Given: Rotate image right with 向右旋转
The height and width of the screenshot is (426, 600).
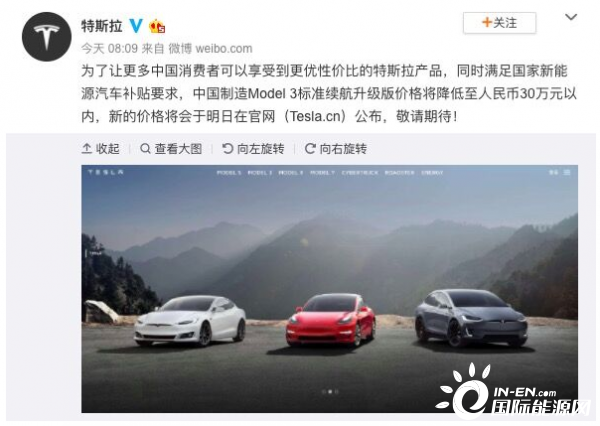Looking at the screenshot, I should click(336, 149).
